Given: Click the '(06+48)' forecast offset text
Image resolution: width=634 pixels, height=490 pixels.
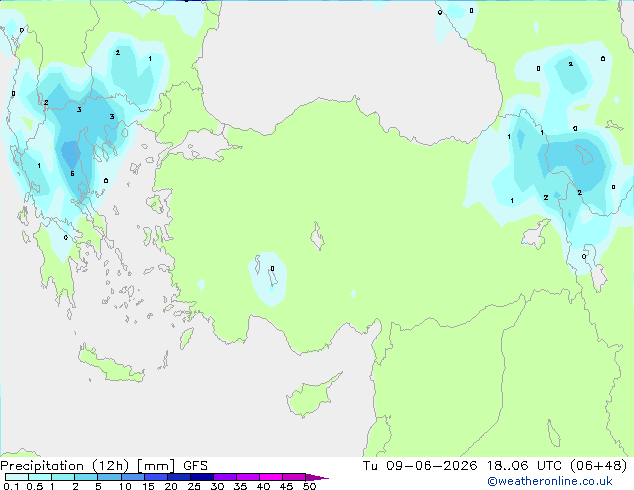Looking at the screenshot, I should click(x=599, y=466).
